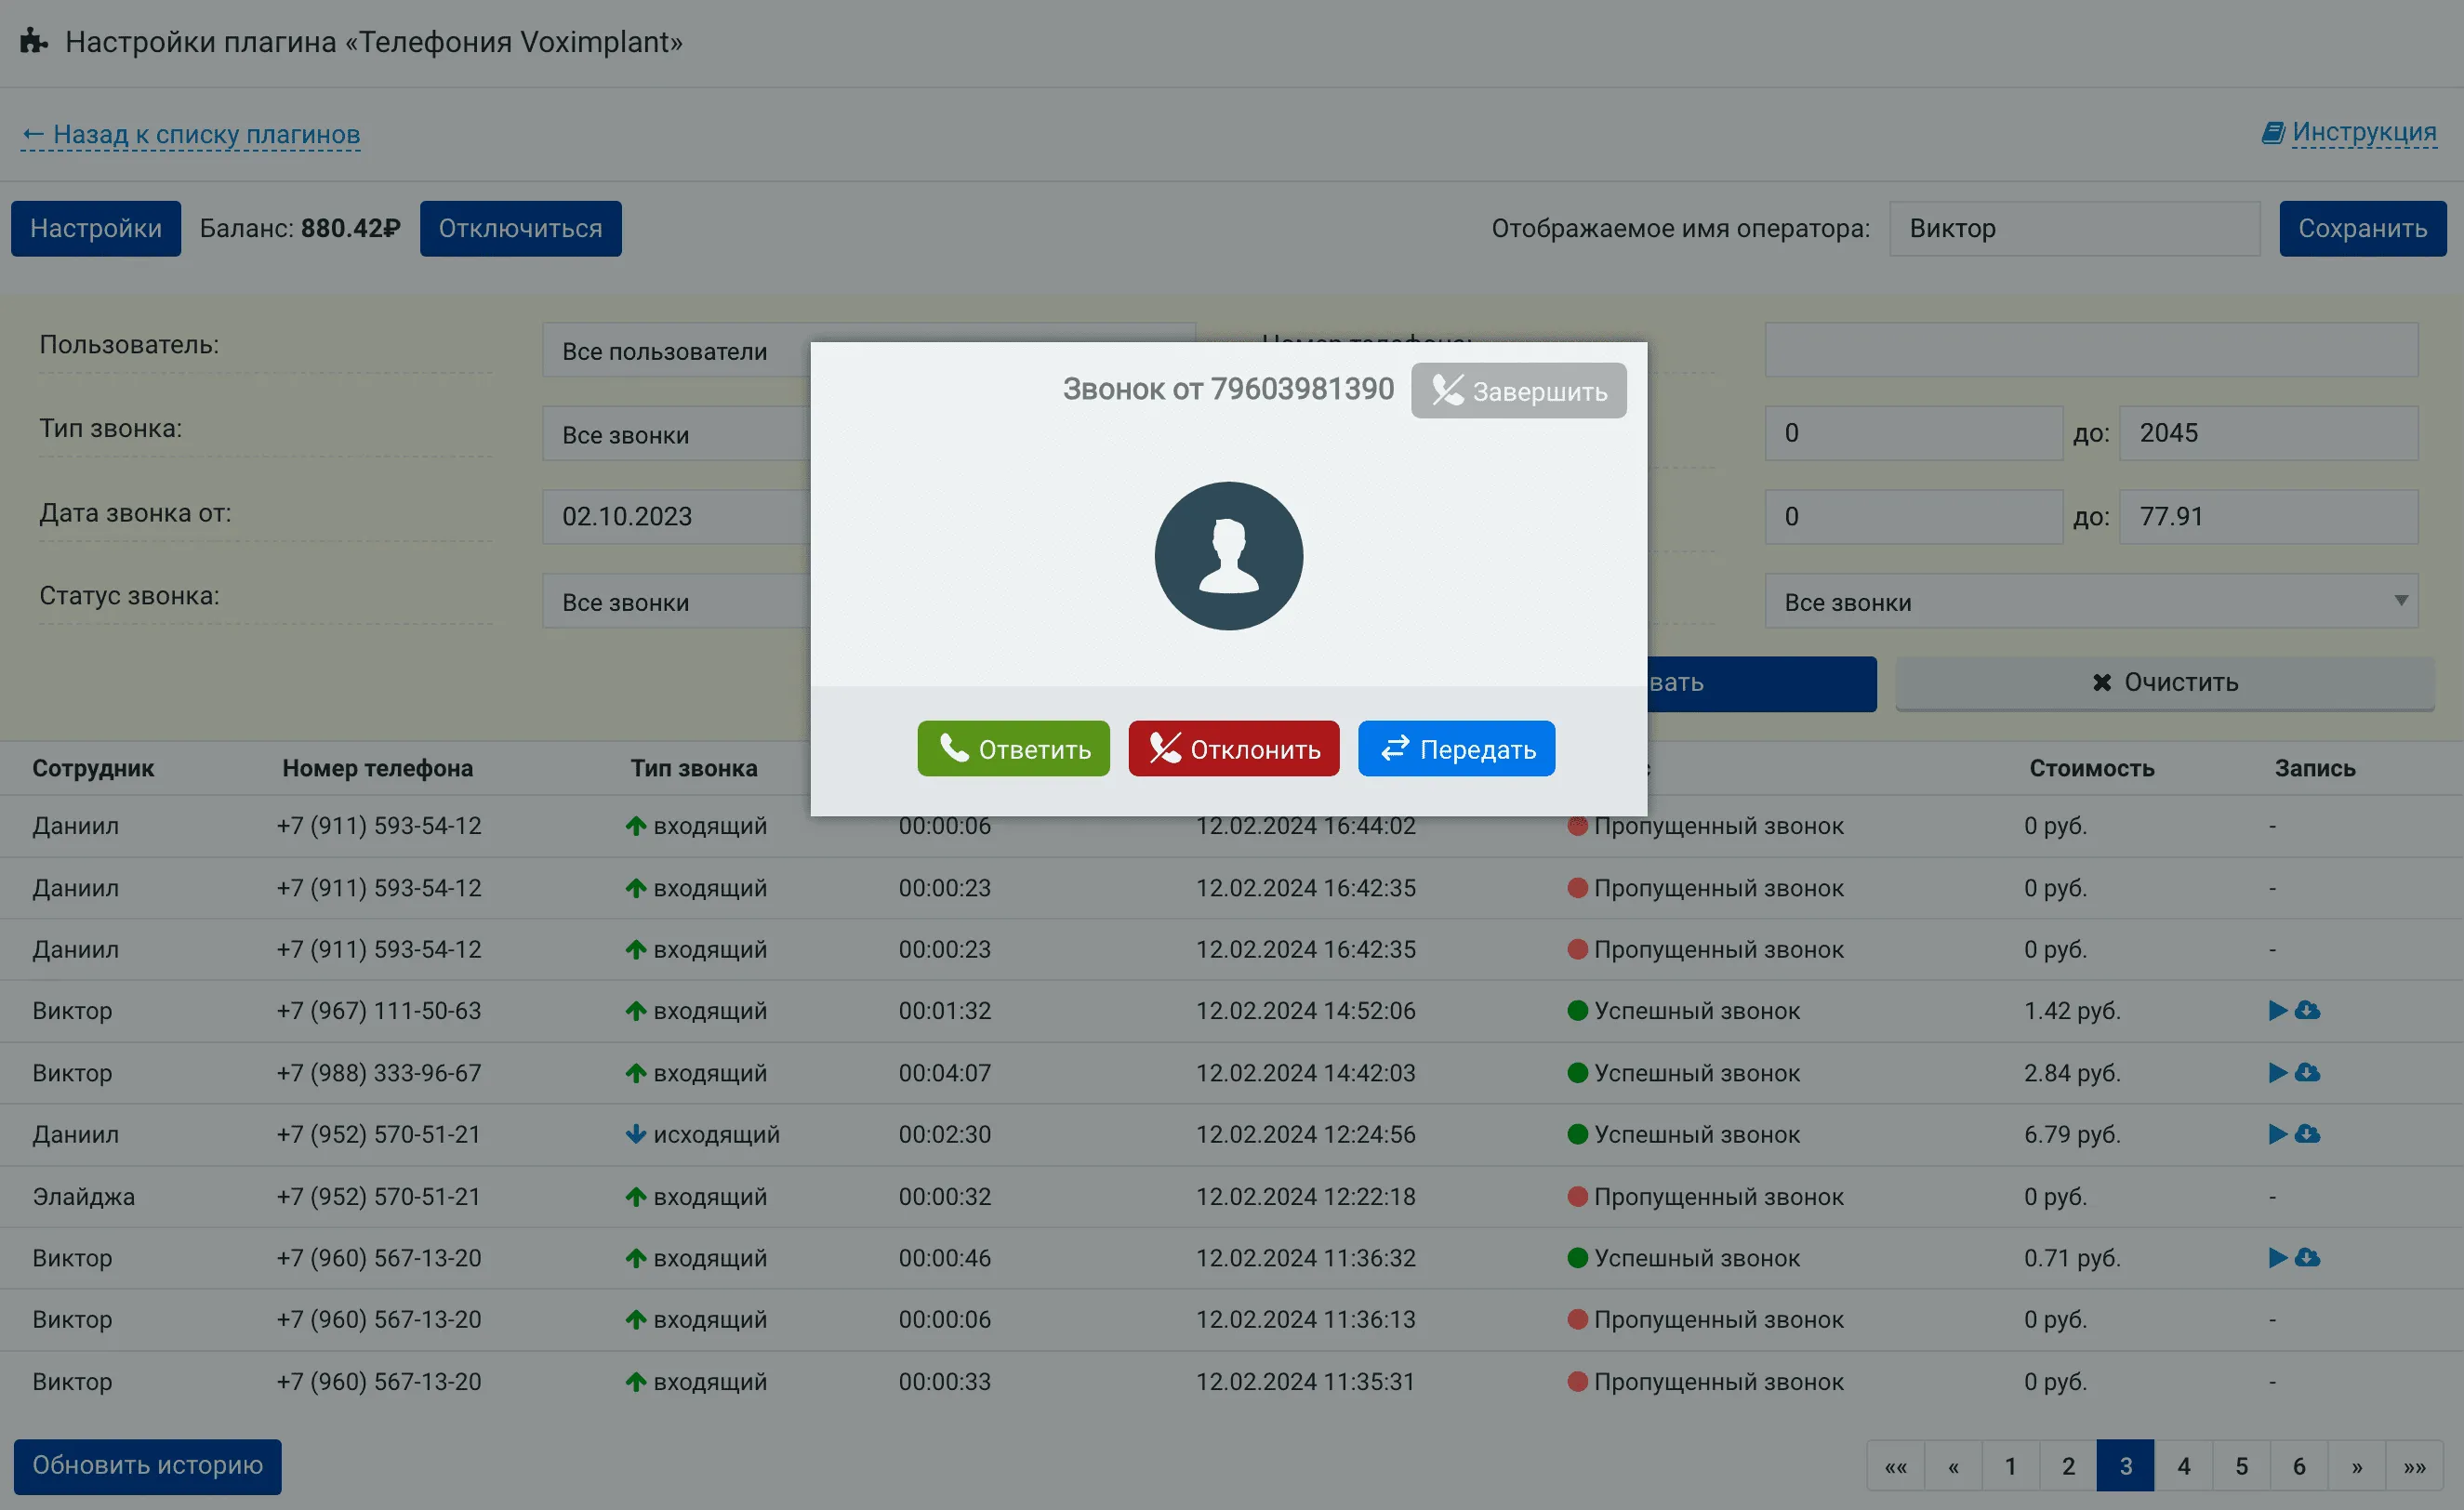Screen dimensions: 2464x1510
Task: Click исходящий call type in Даниил row
Action: [x=703, y=1134]
